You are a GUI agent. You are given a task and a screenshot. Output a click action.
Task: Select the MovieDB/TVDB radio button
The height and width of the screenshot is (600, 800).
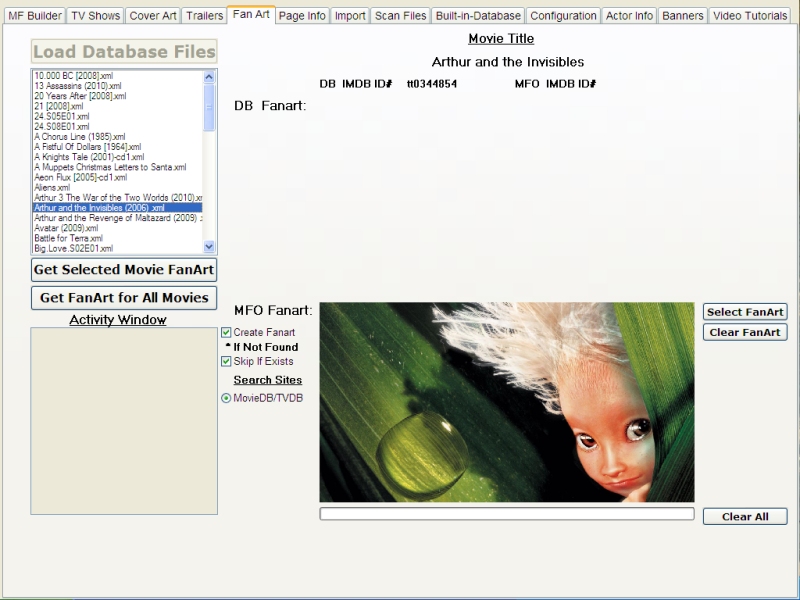[226, 398]
